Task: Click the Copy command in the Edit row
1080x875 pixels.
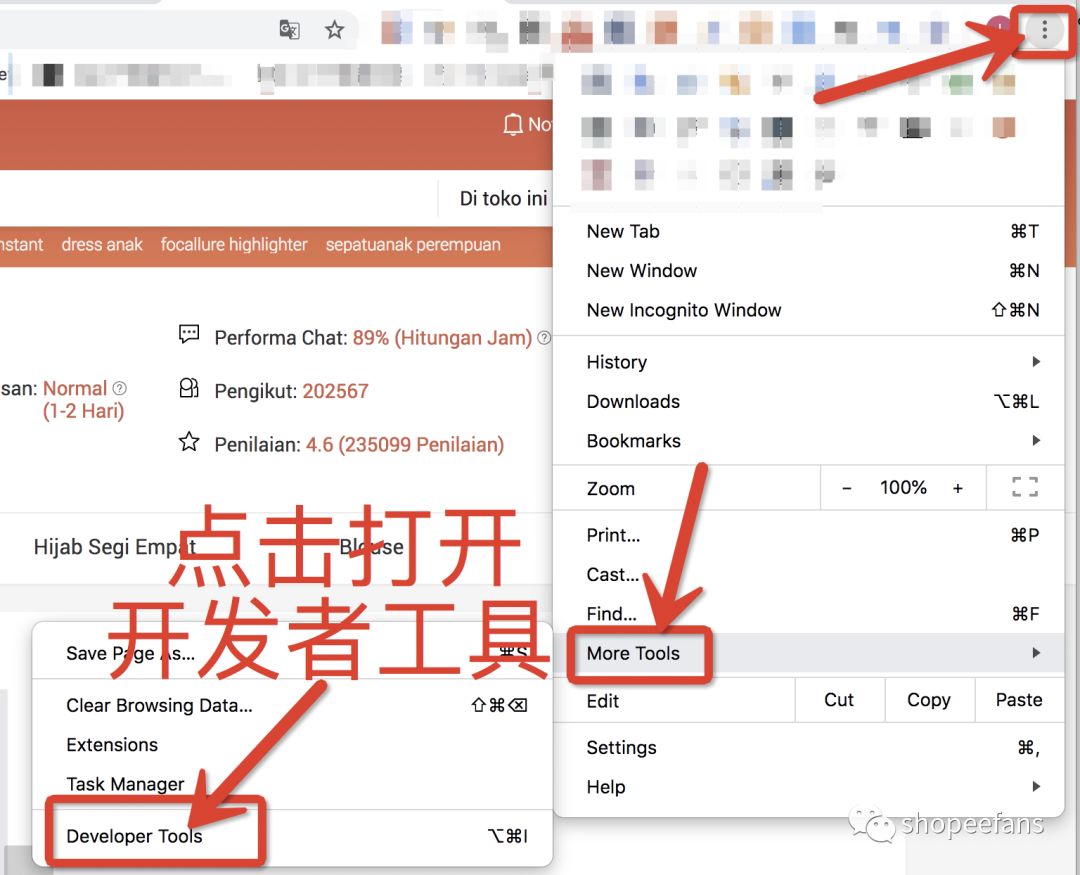Action: (928, 700)
